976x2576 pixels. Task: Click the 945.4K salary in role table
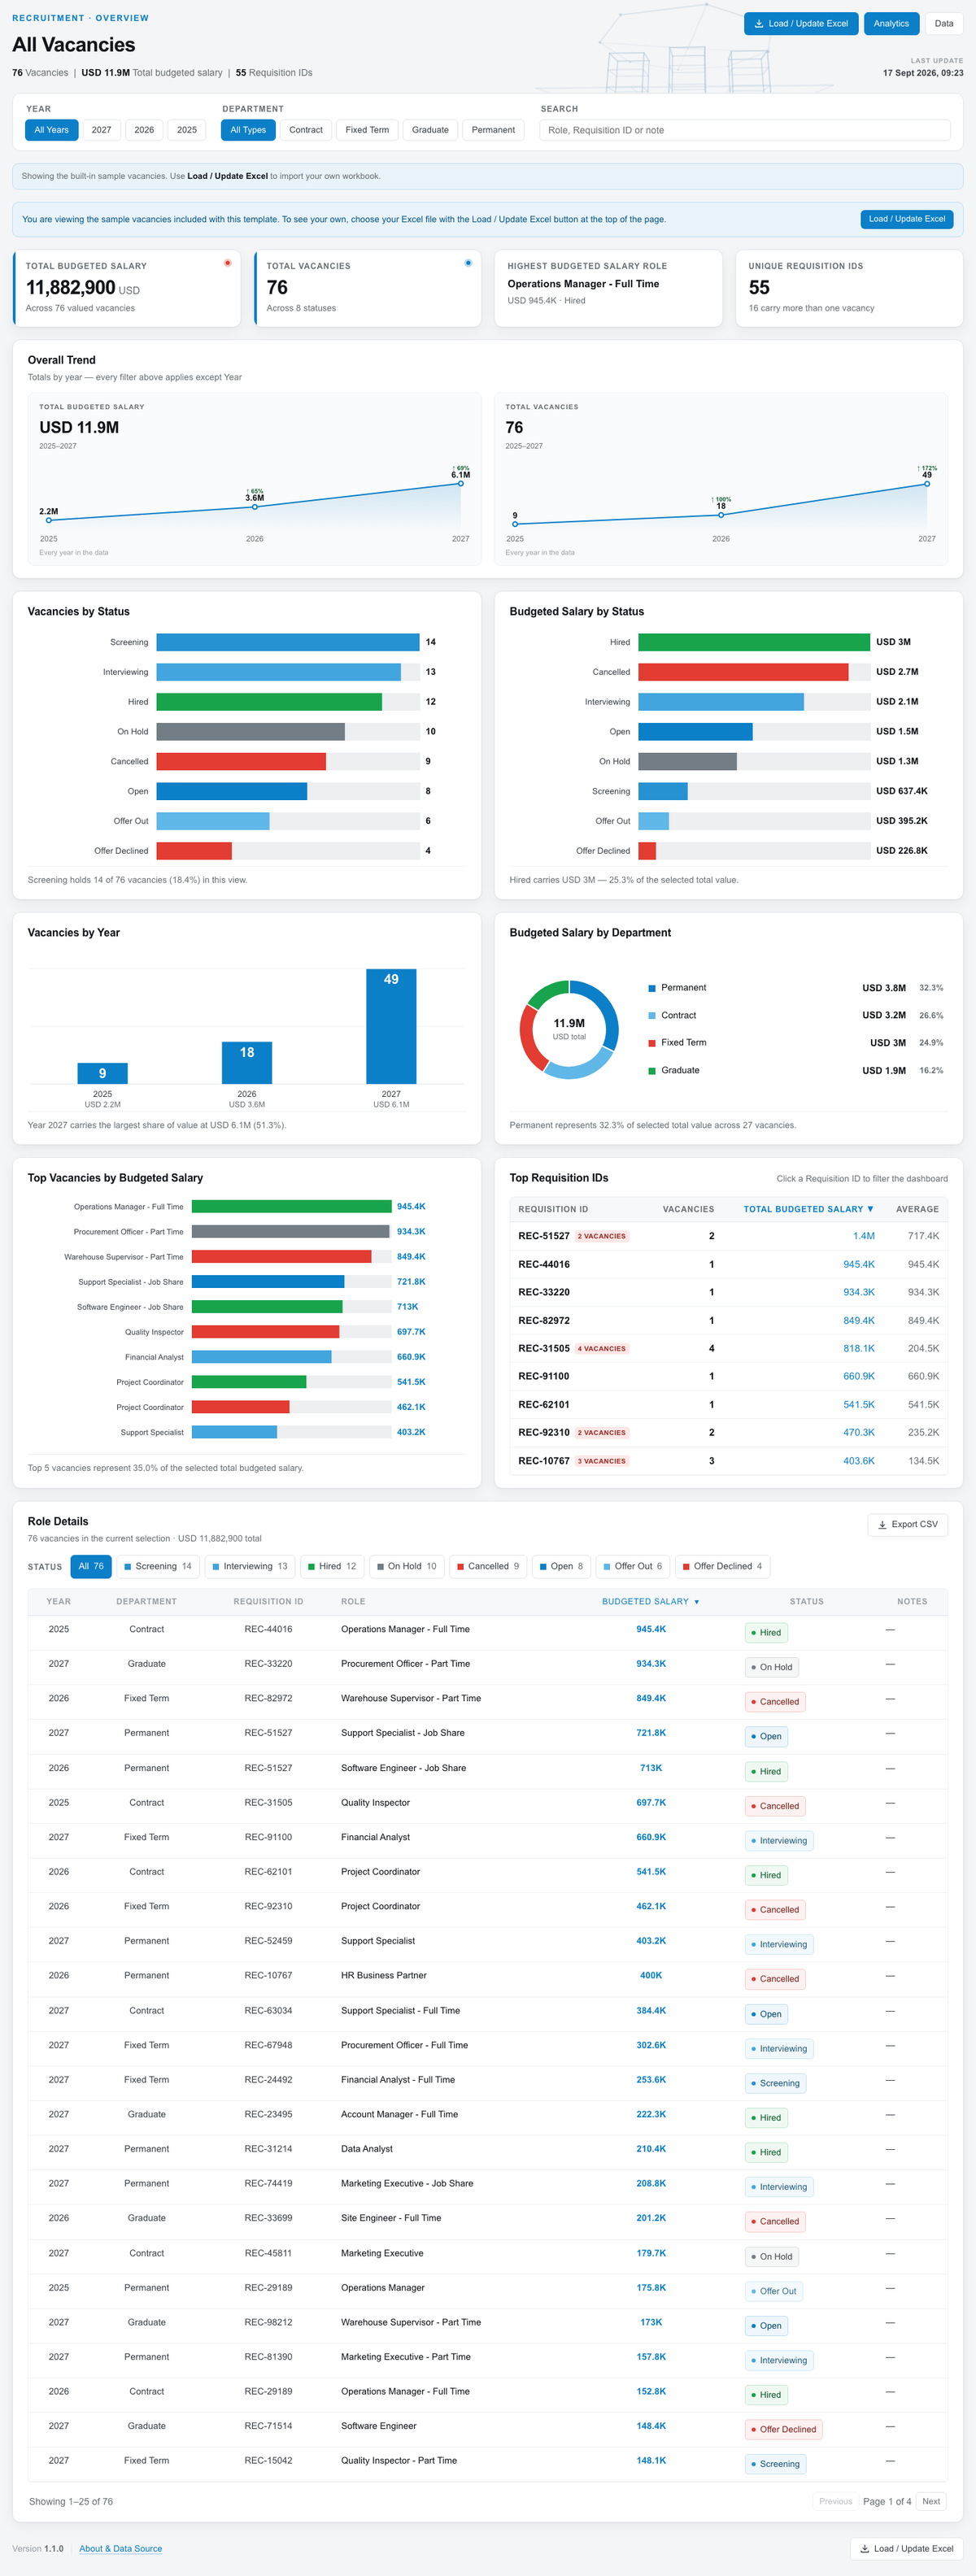point(650,1629)
